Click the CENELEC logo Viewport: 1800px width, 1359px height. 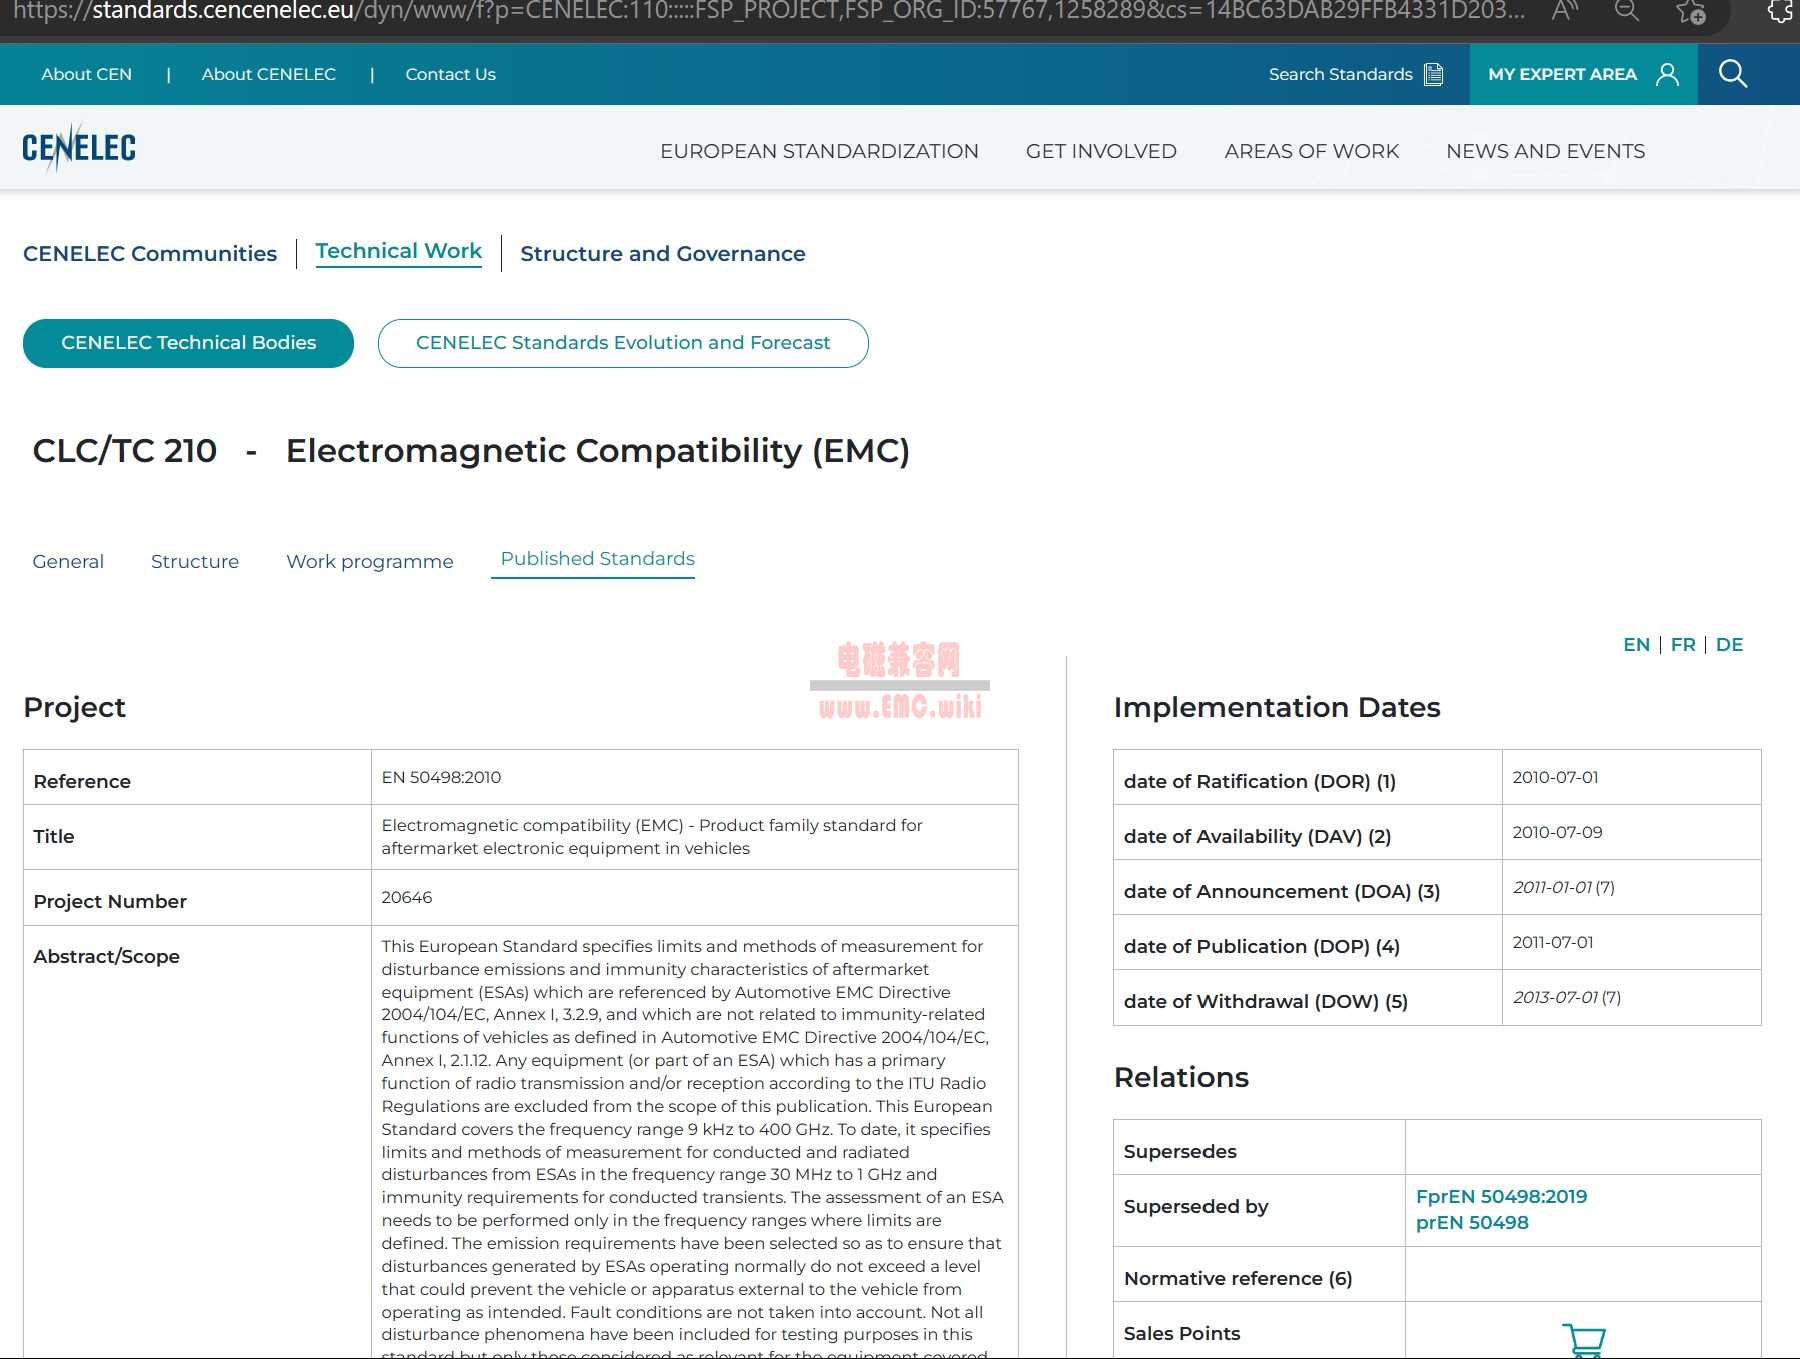pos(79,148)
